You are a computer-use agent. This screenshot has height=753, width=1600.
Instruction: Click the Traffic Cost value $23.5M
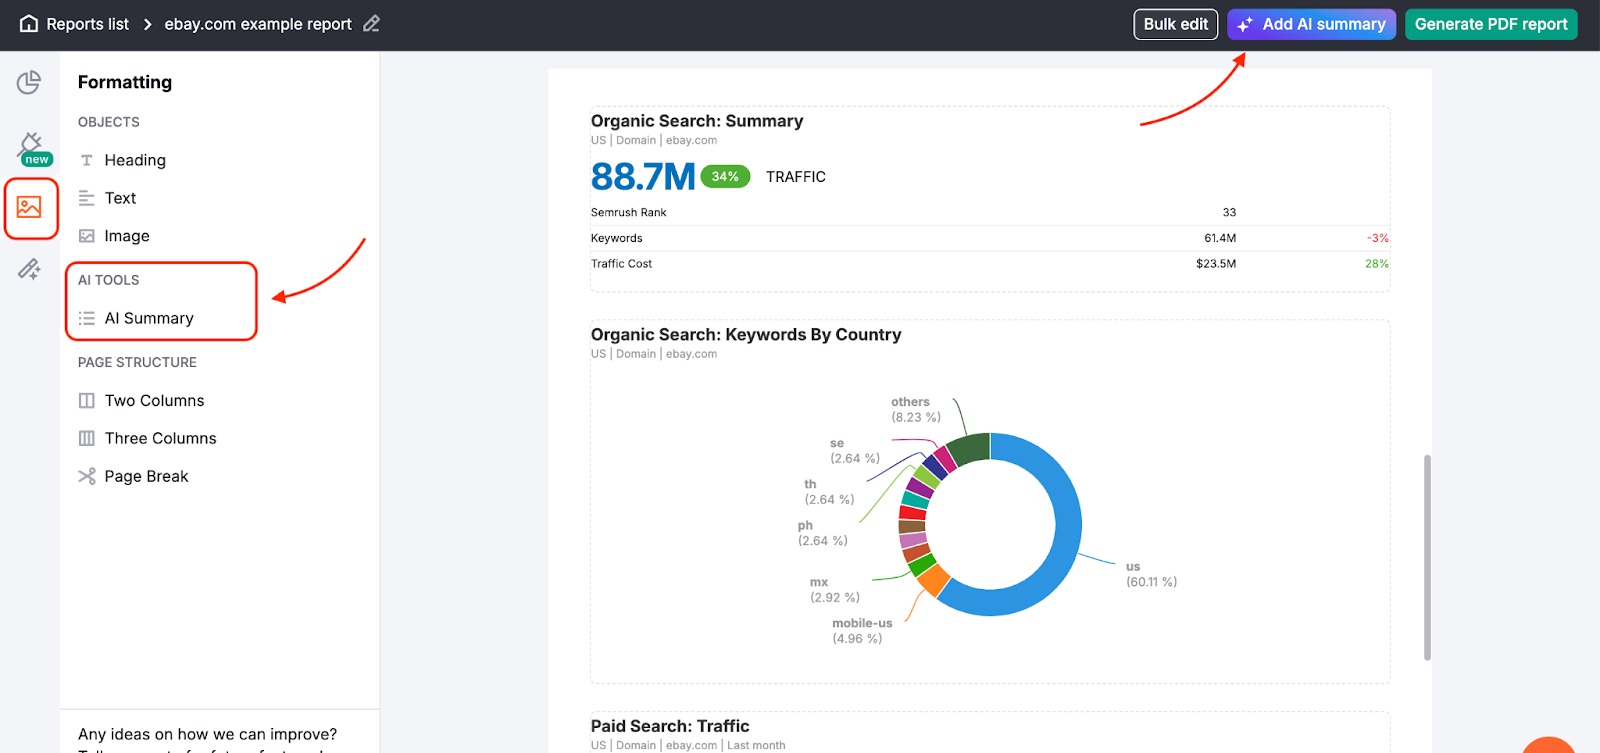pos(1216,264)
